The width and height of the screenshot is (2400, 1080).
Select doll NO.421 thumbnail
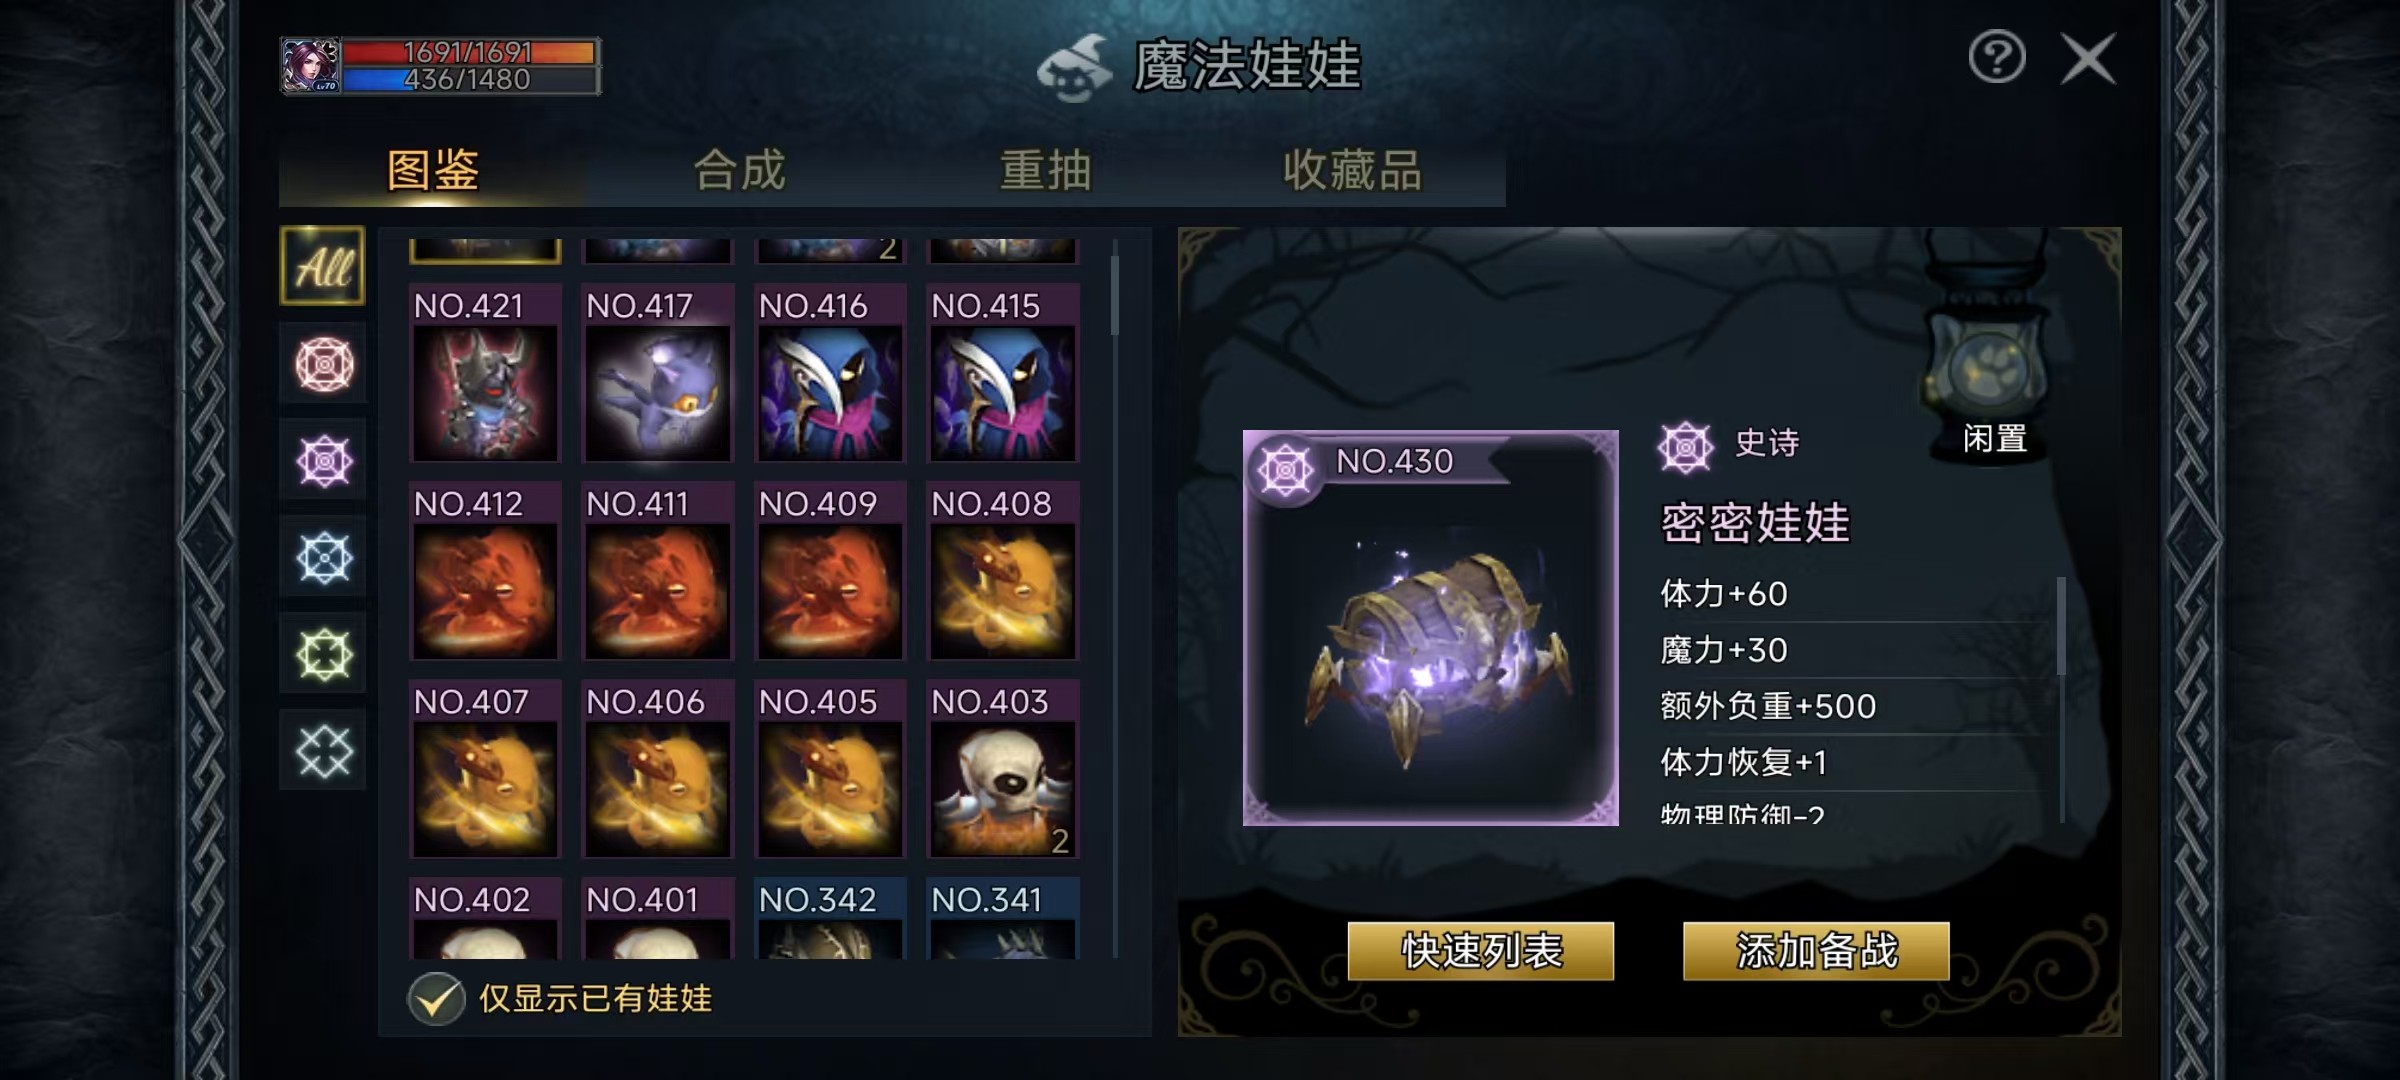coord(485,373)
